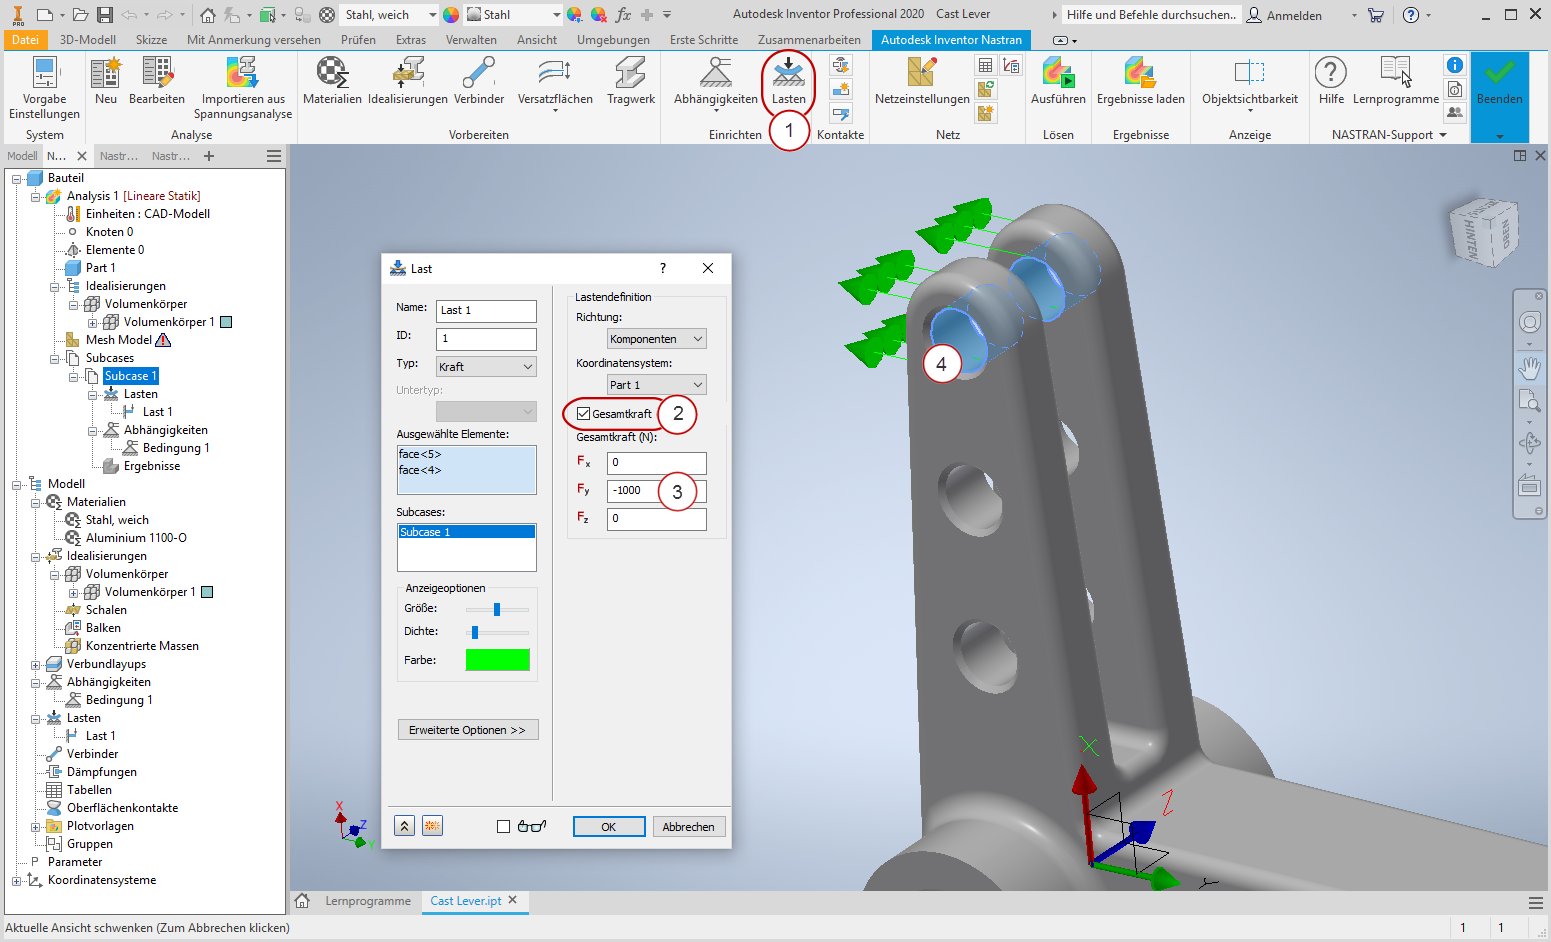Click the ViewCube in the viewport
This screenshot has width=1551, height=942.
pos(1485,232)
